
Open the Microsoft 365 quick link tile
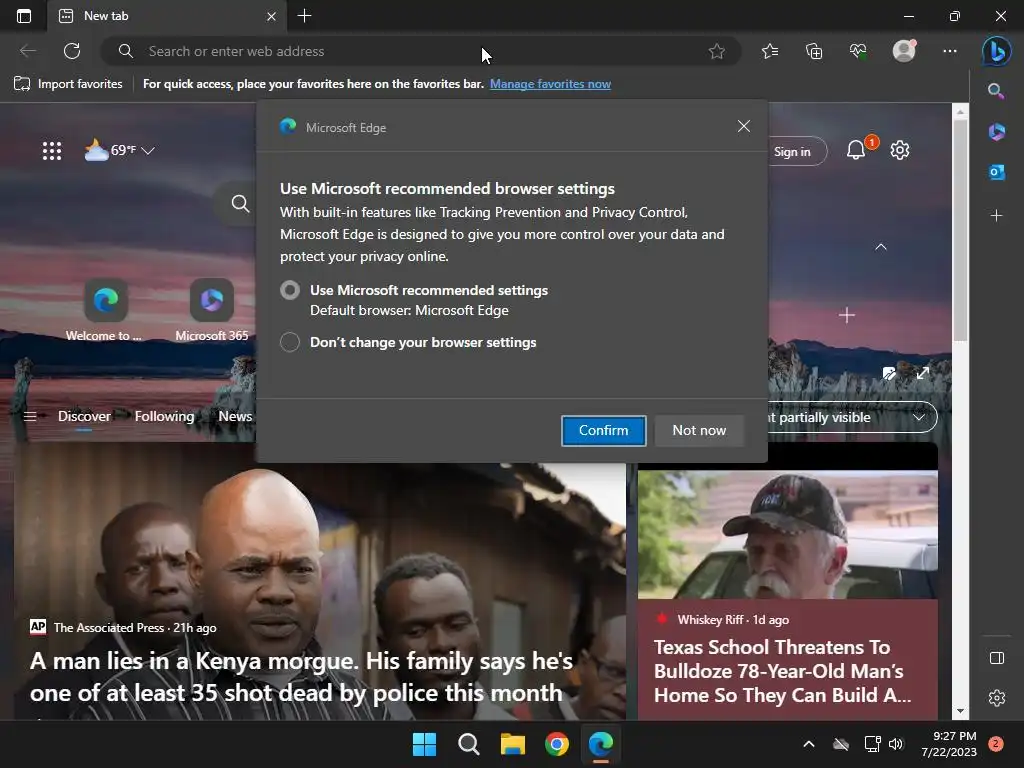click(212, 310)
